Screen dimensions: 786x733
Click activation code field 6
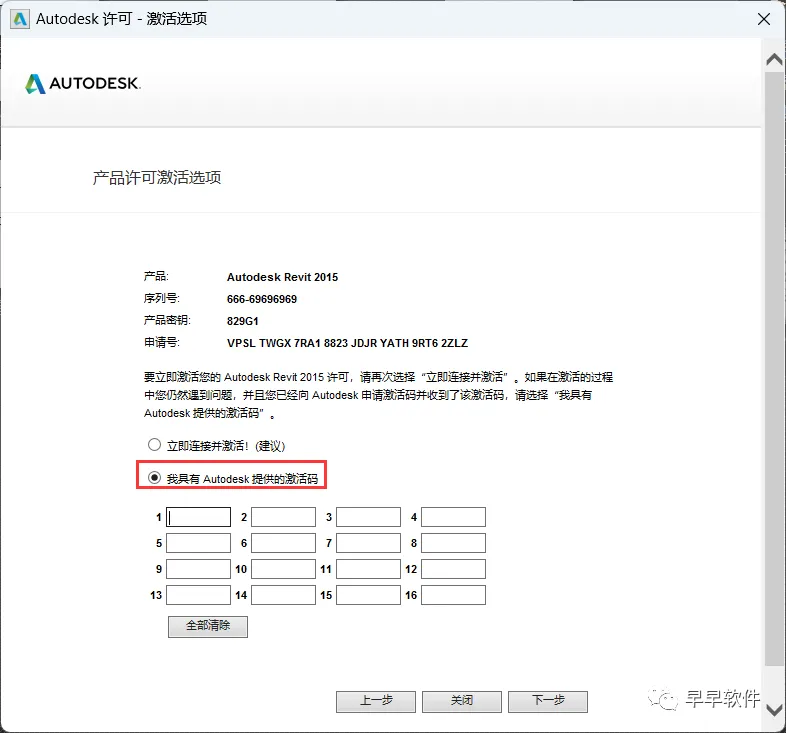tap(283, 543)
